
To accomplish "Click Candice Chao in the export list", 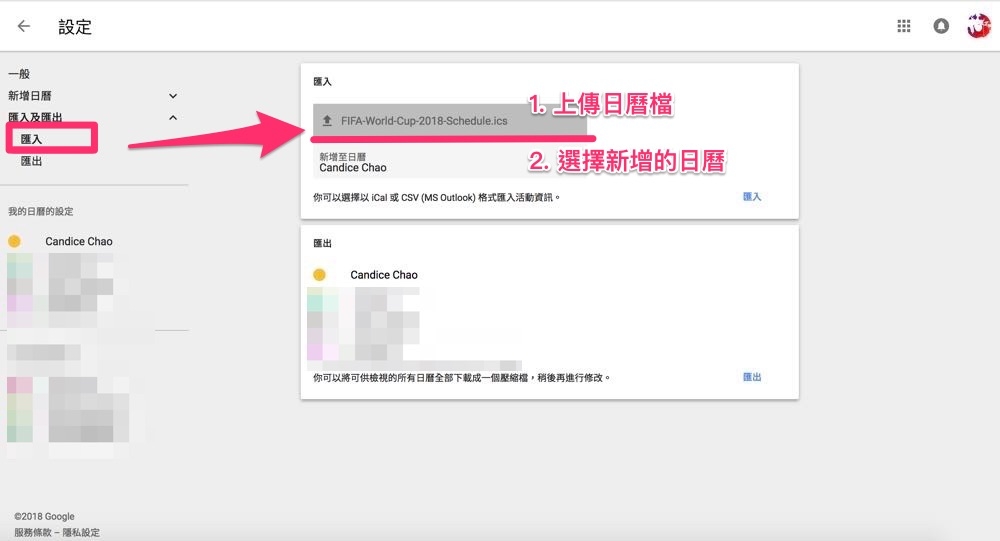I will pos(384,275).
